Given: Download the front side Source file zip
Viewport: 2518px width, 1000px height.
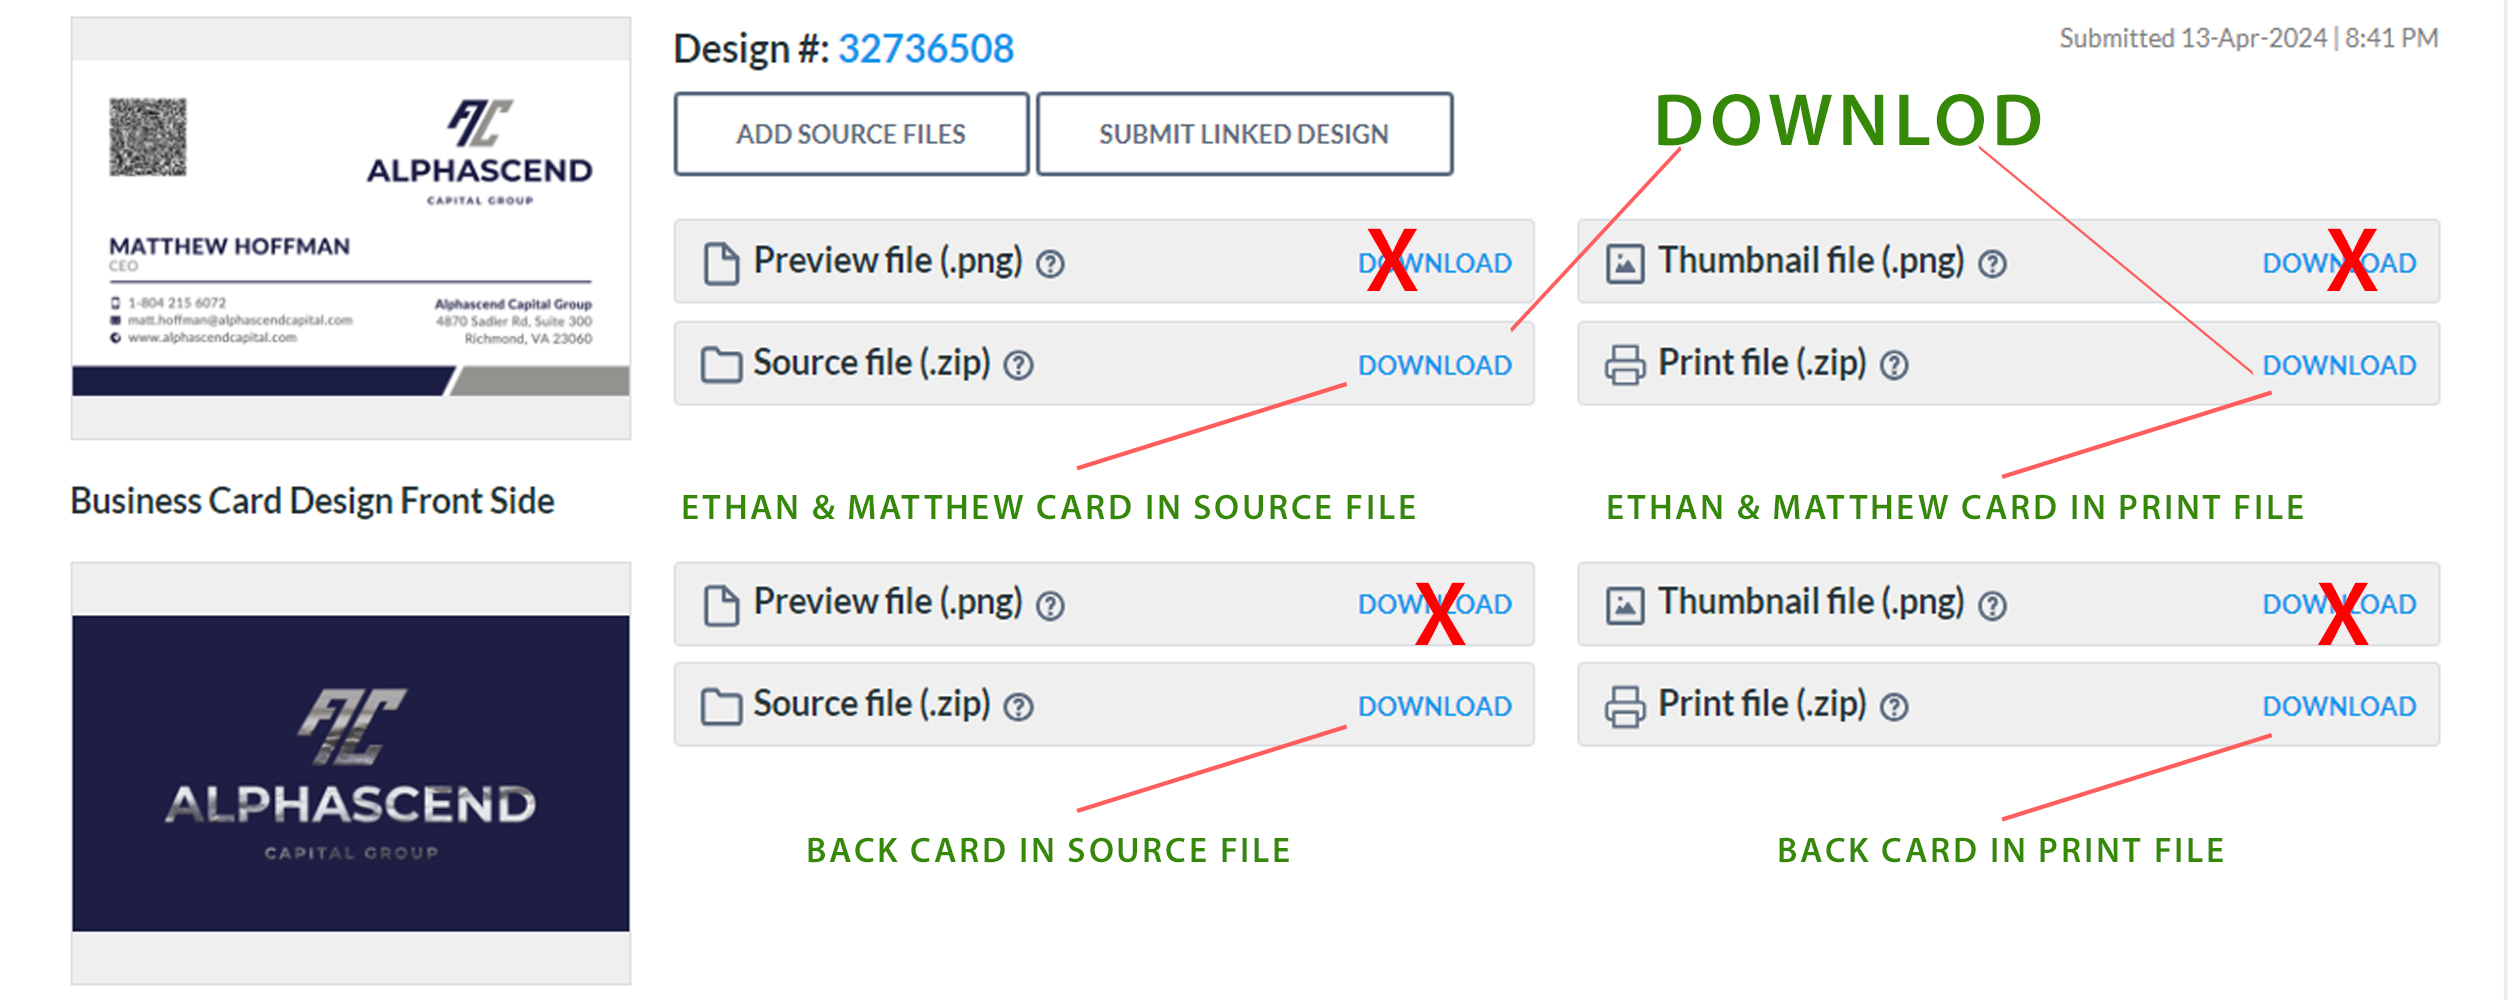Looking at the screenshot, I should (1434, 366).
